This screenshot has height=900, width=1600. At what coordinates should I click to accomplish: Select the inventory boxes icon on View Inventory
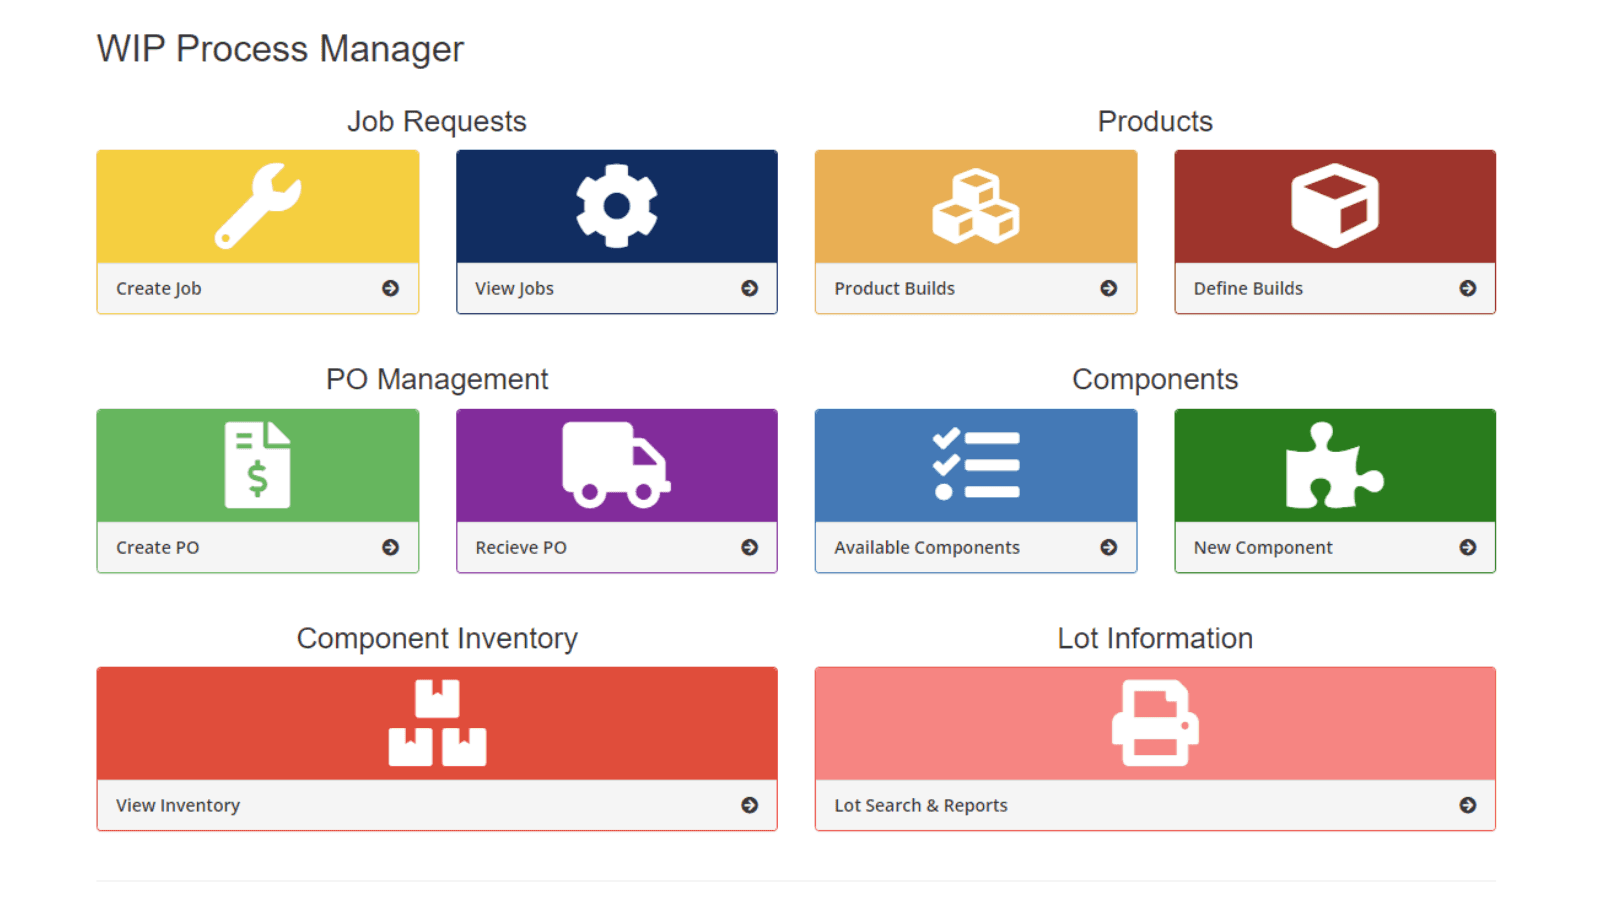(437, 722)
